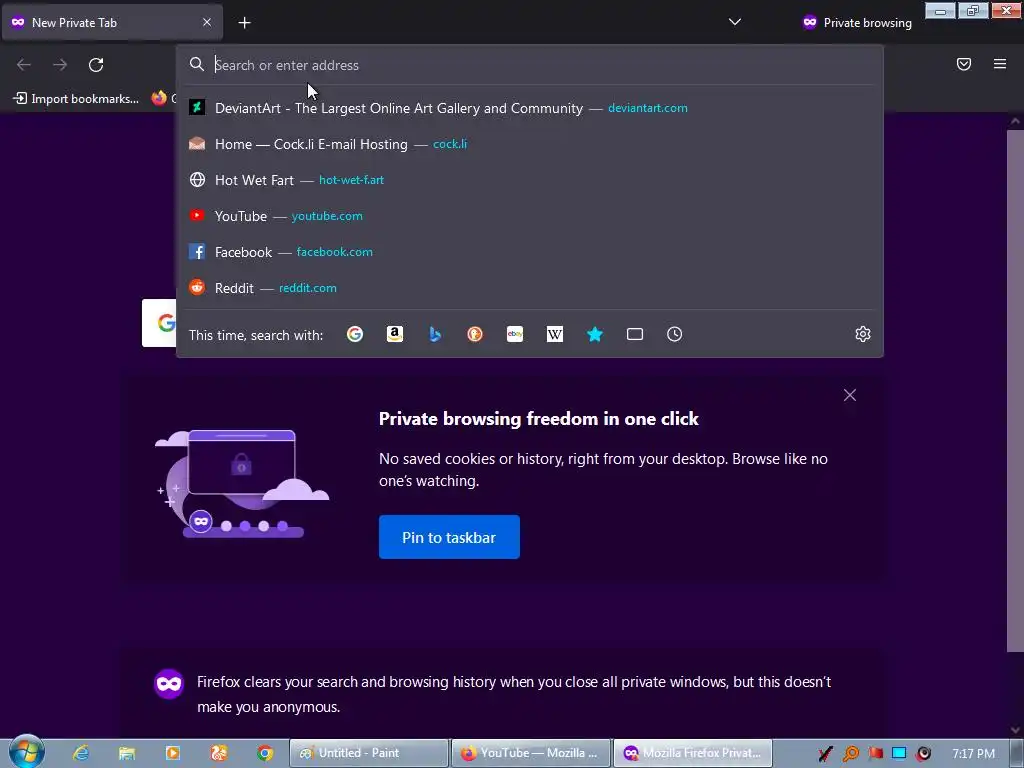The height and width of the screenshot is (768, 1024).
Task: Launch Internet Explorer from taskbar
Action: [81, 753]
